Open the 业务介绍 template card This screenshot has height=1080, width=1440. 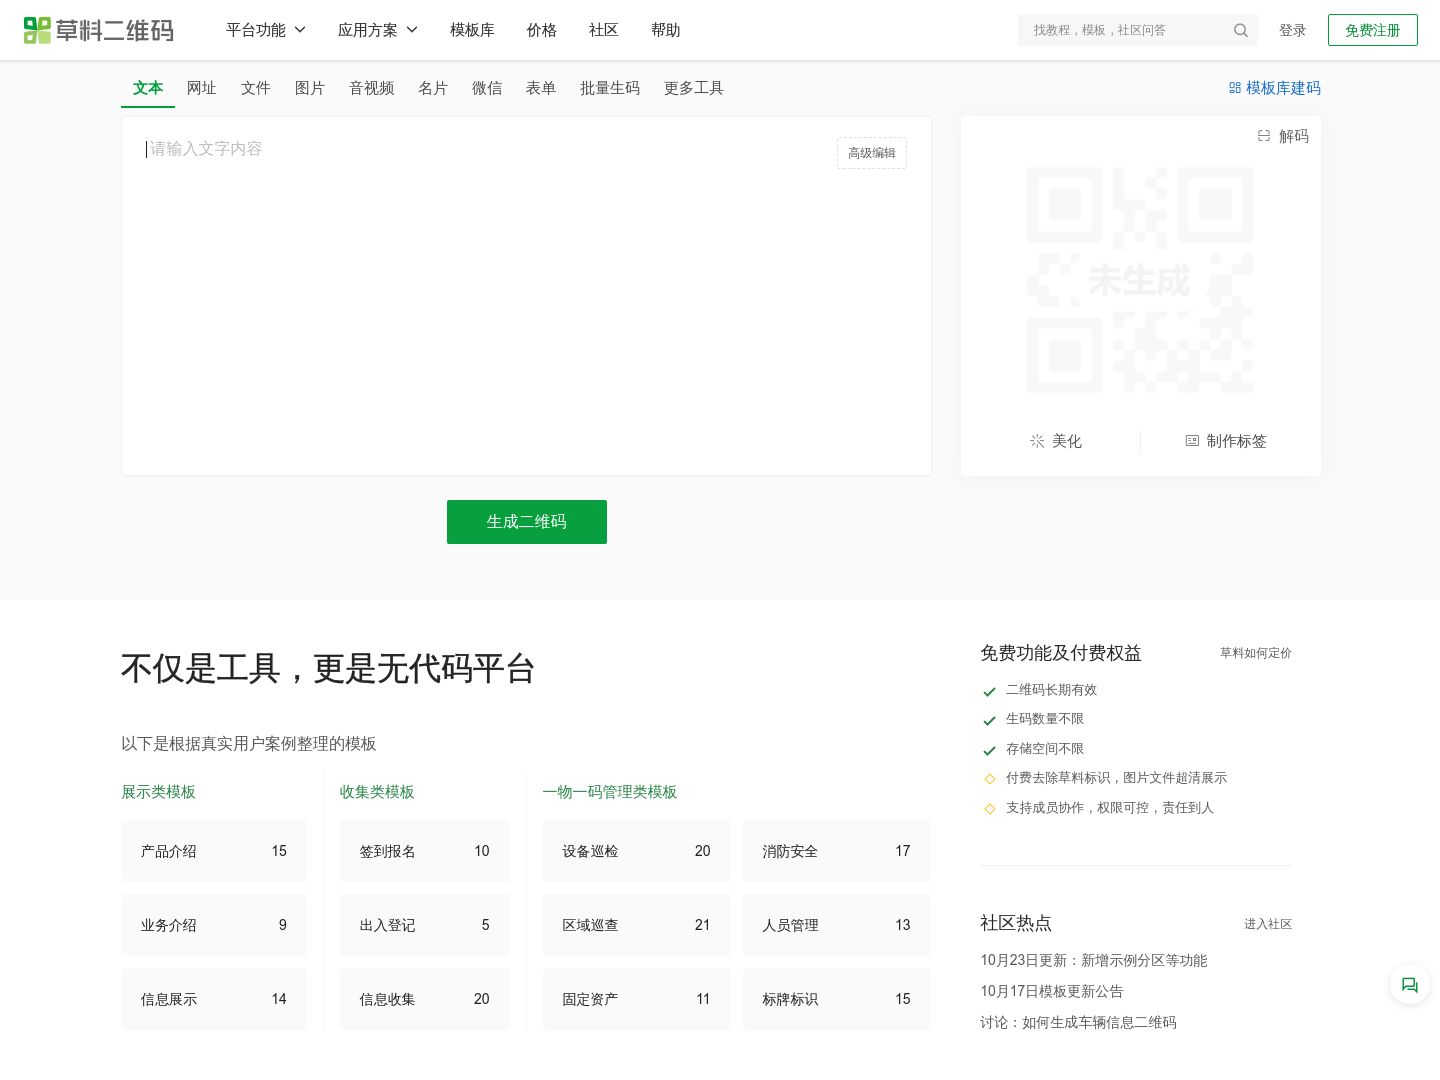pos(214,925)
